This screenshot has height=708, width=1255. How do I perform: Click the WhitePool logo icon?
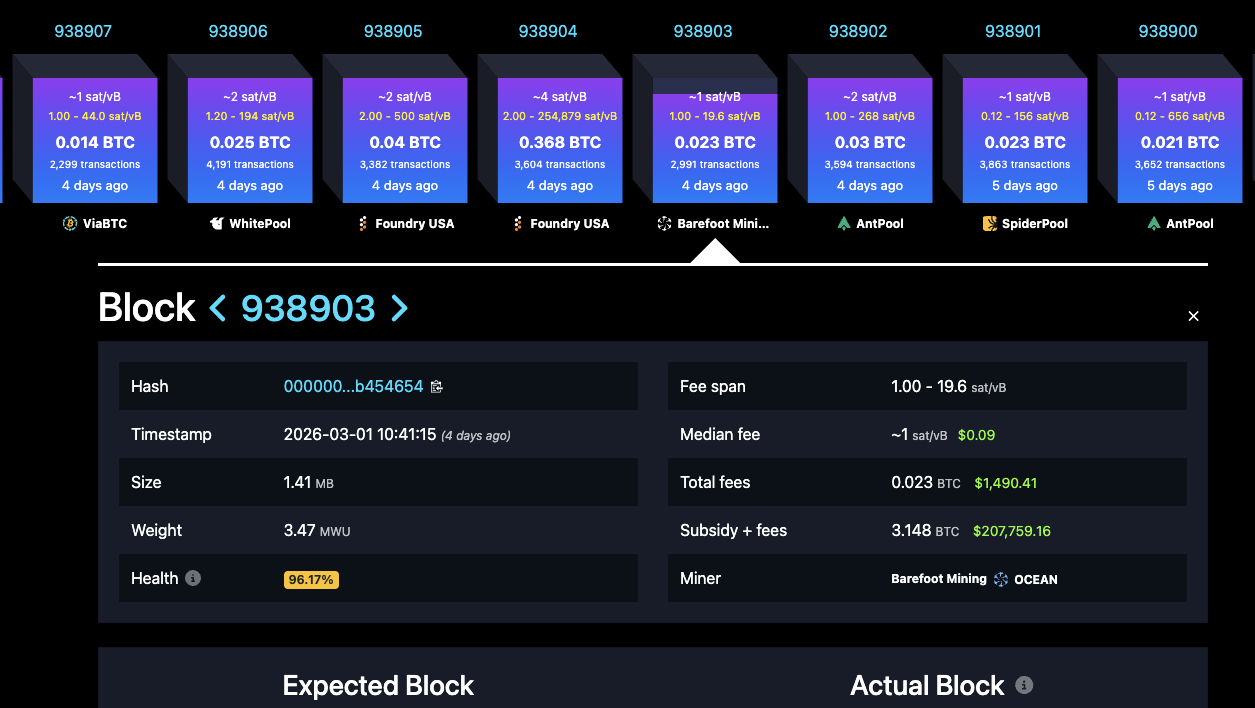click(x=216, y=223)
